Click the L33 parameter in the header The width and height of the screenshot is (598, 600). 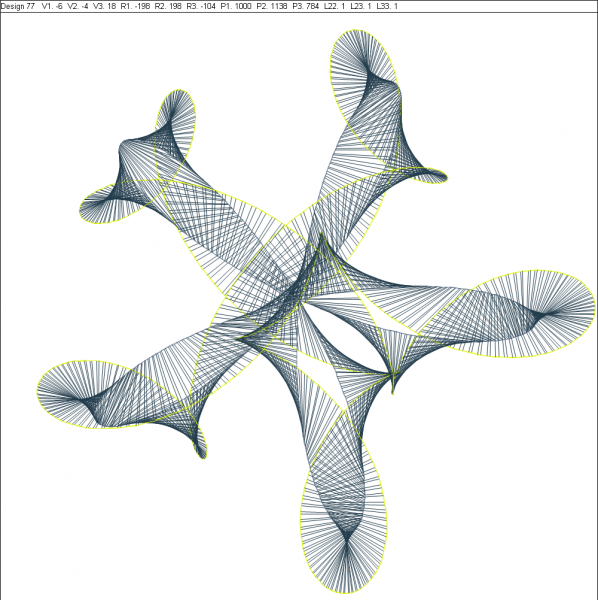[387, 7]
